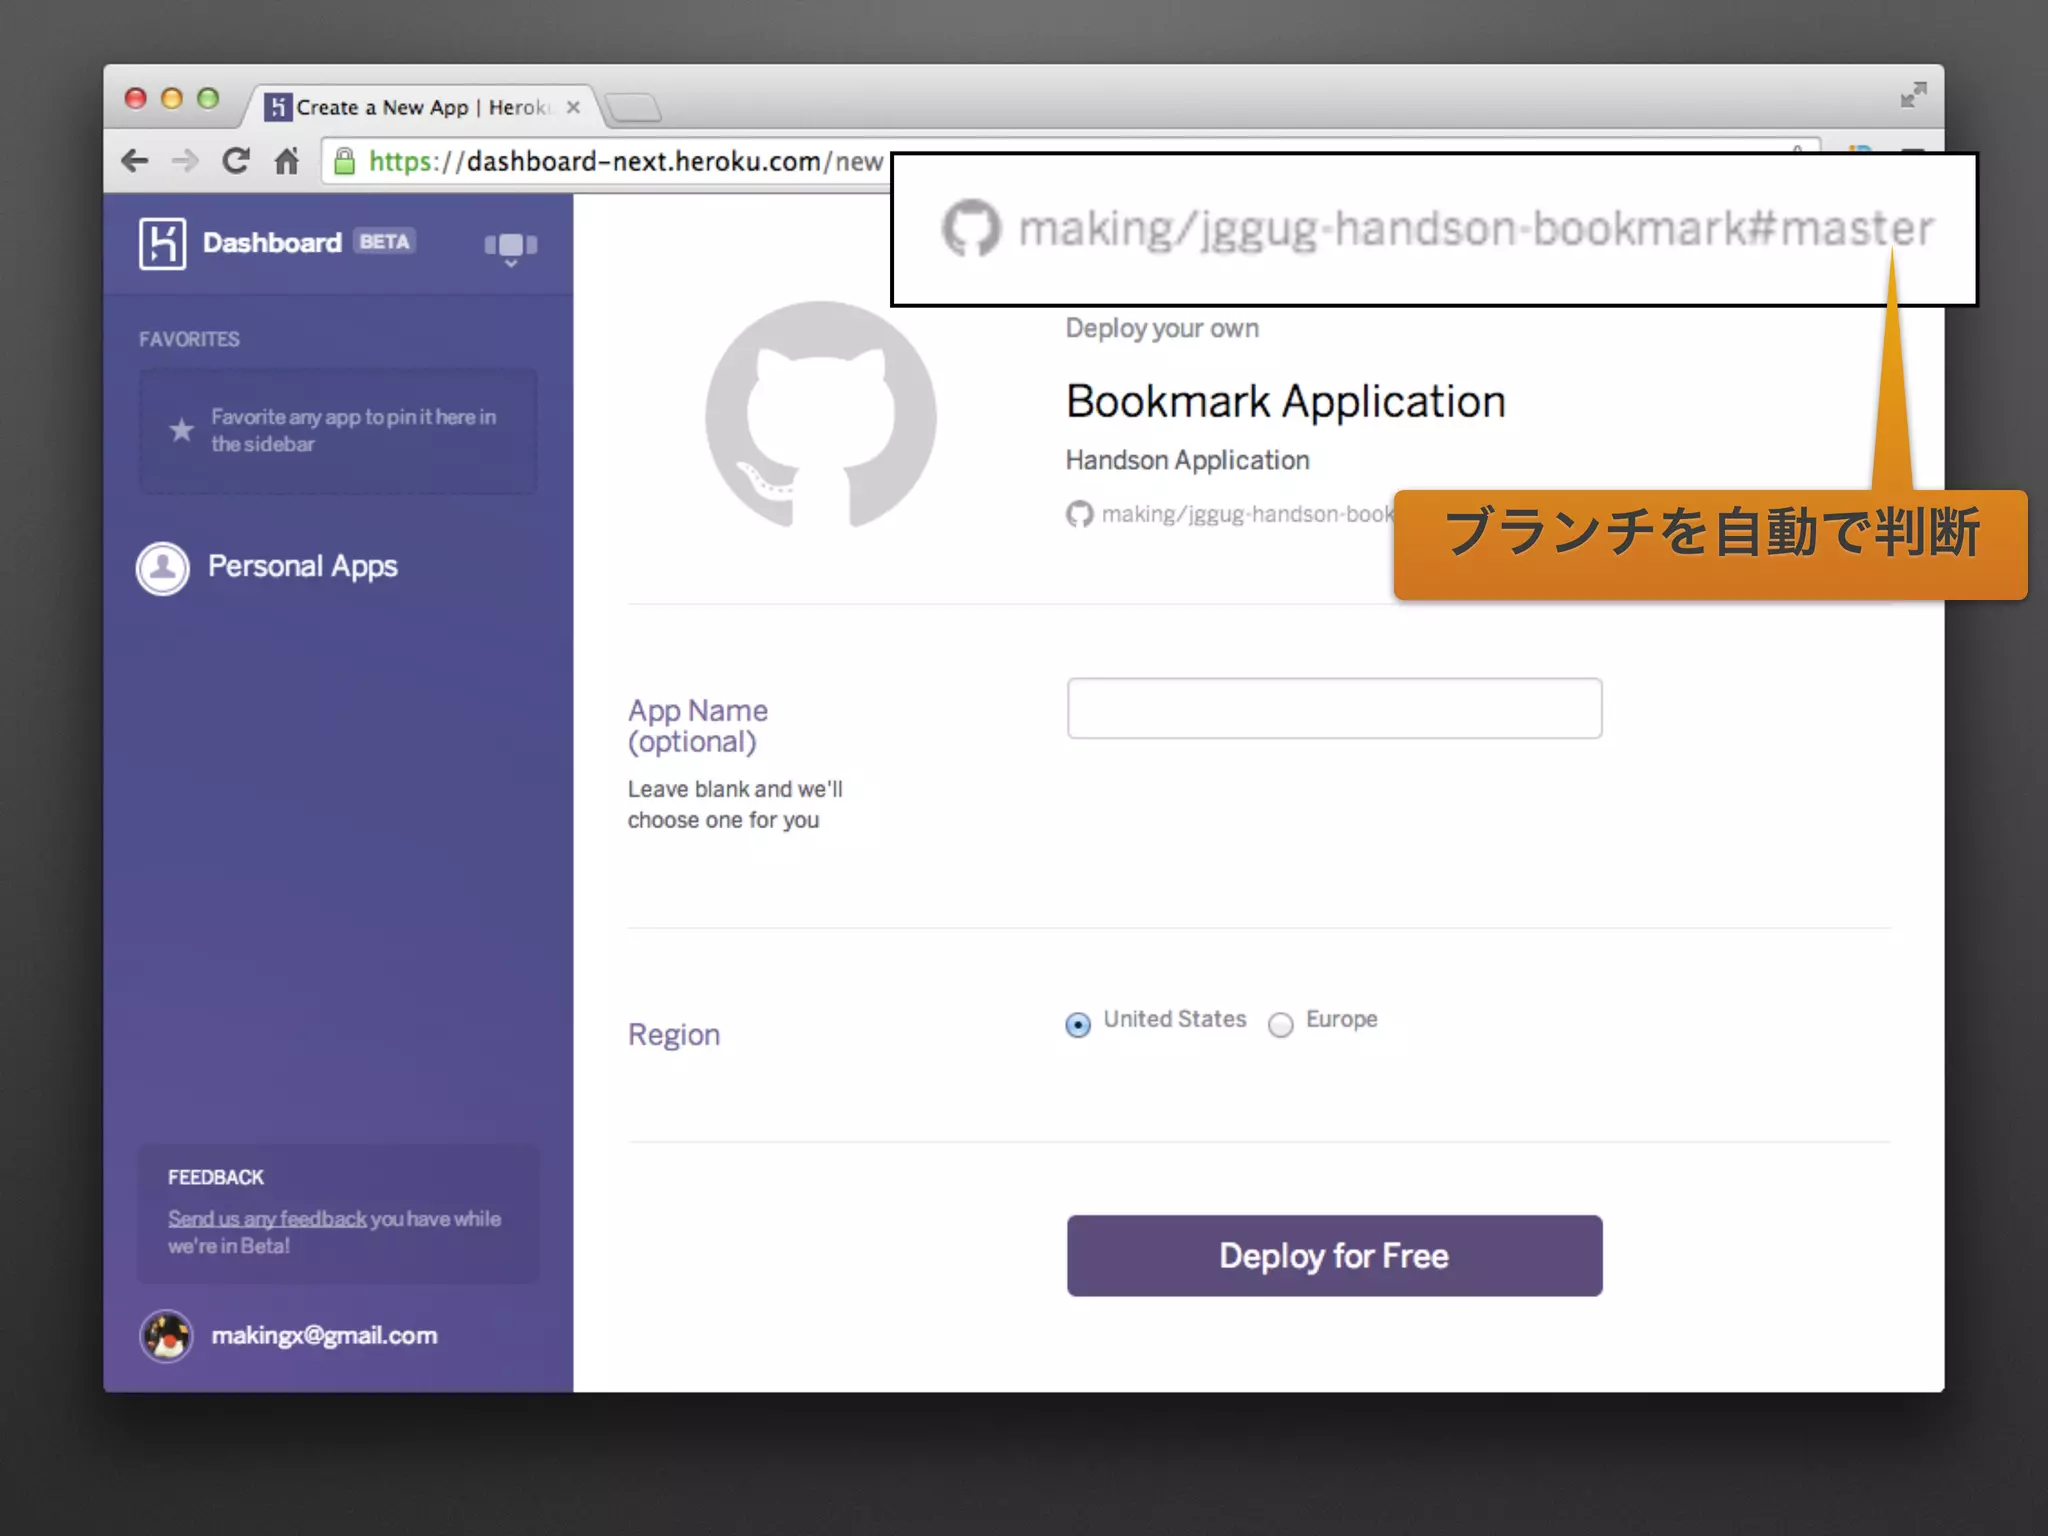Open a new browser tab
This screenshot has height=1536, width=2048.
pyautogui.click(x=634, y=107)
